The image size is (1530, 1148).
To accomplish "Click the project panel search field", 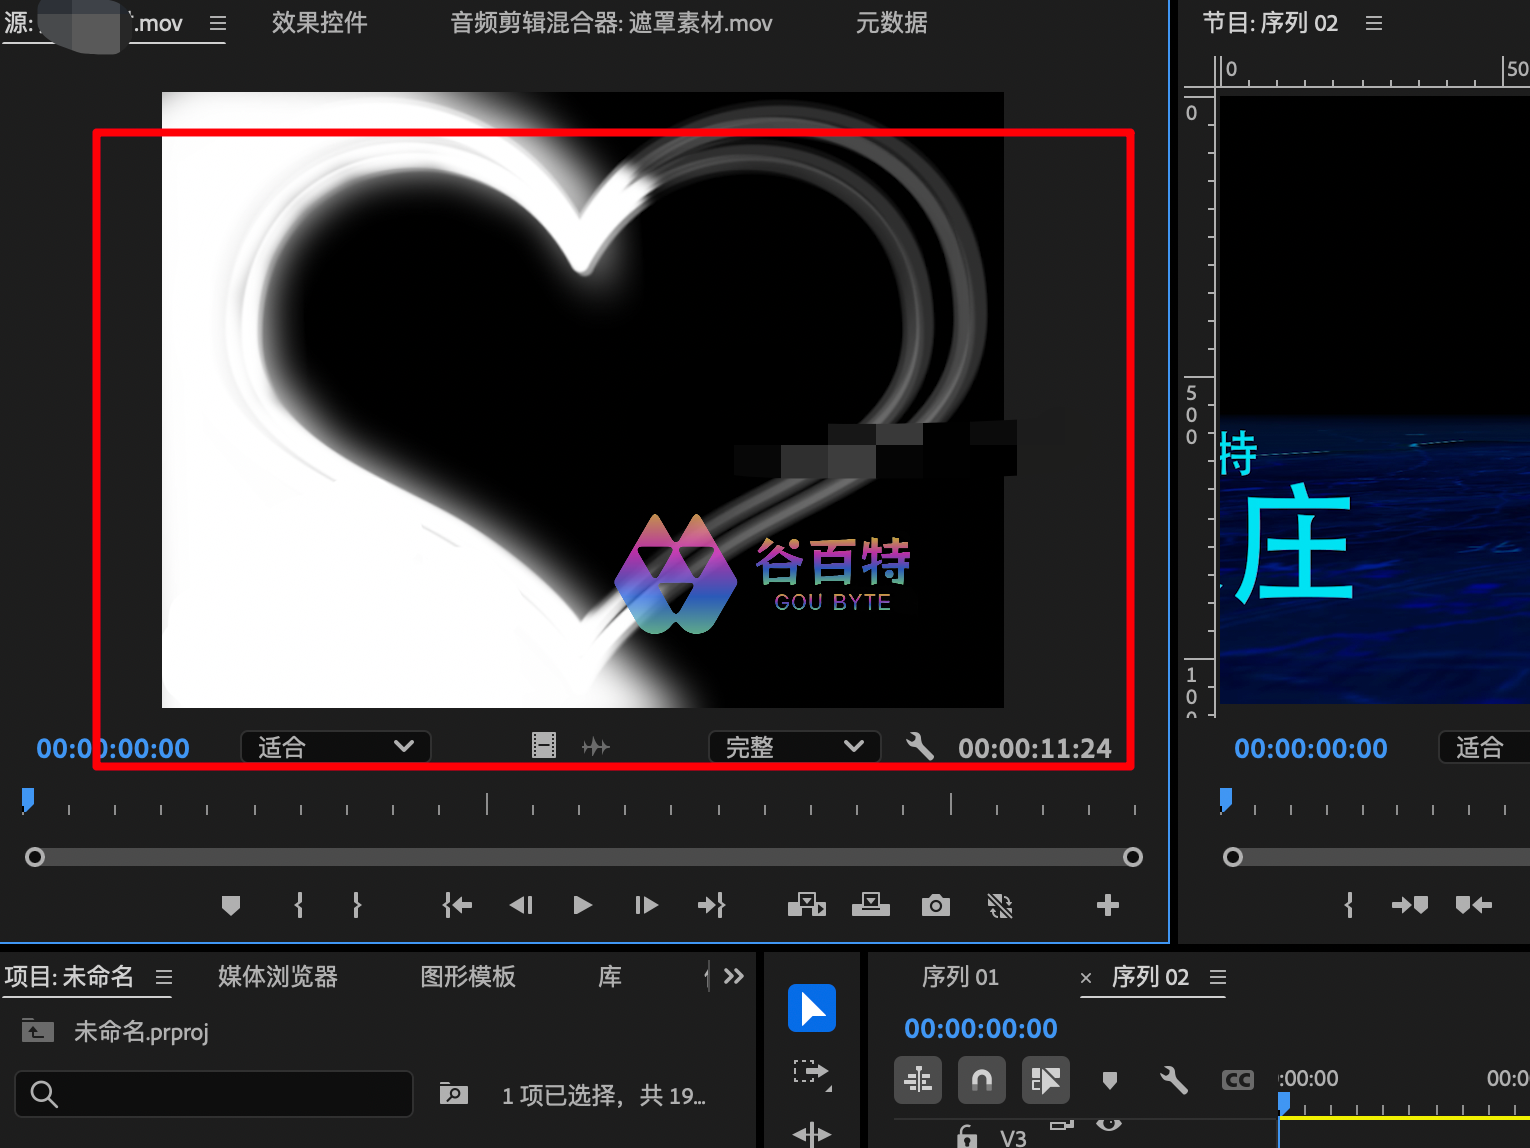I will [214, 1094].
